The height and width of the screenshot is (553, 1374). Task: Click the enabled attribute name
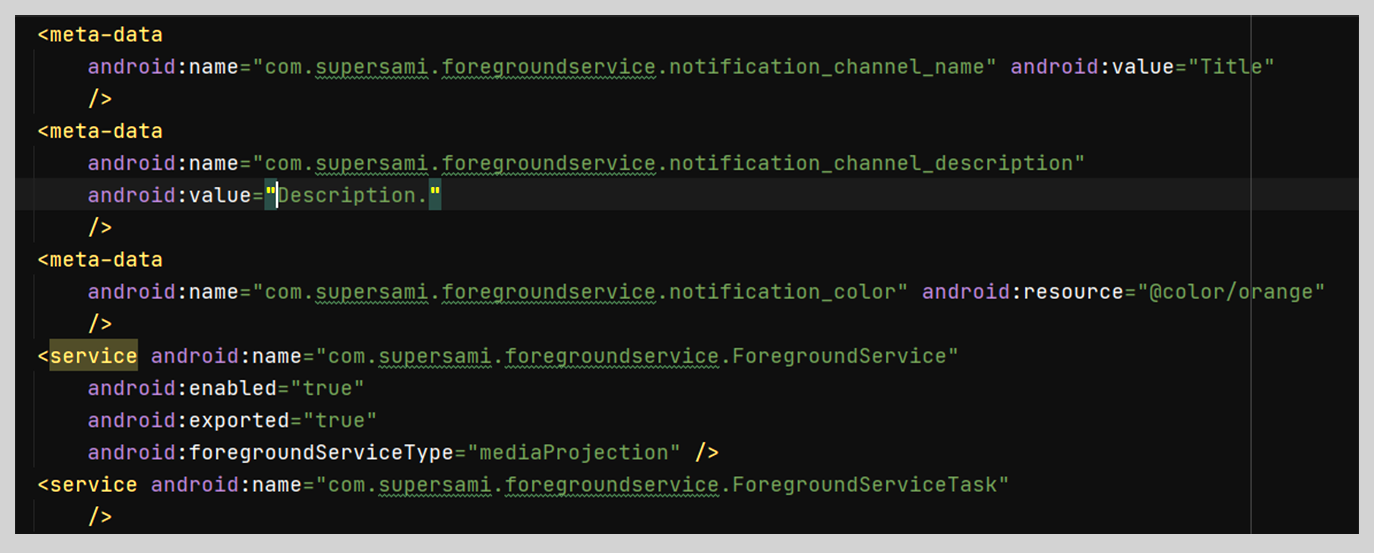[x=232, y=388]
